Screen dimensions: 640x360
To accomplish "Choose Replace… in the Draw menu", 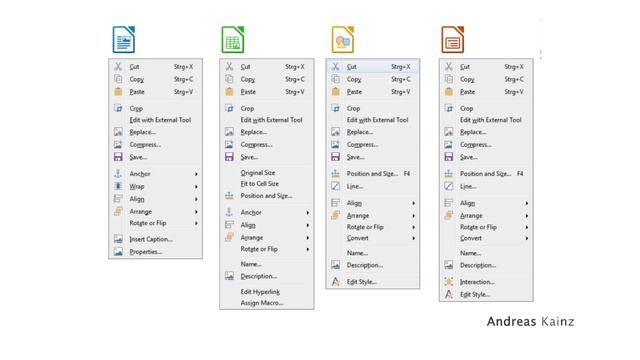I will coord(360,132).
